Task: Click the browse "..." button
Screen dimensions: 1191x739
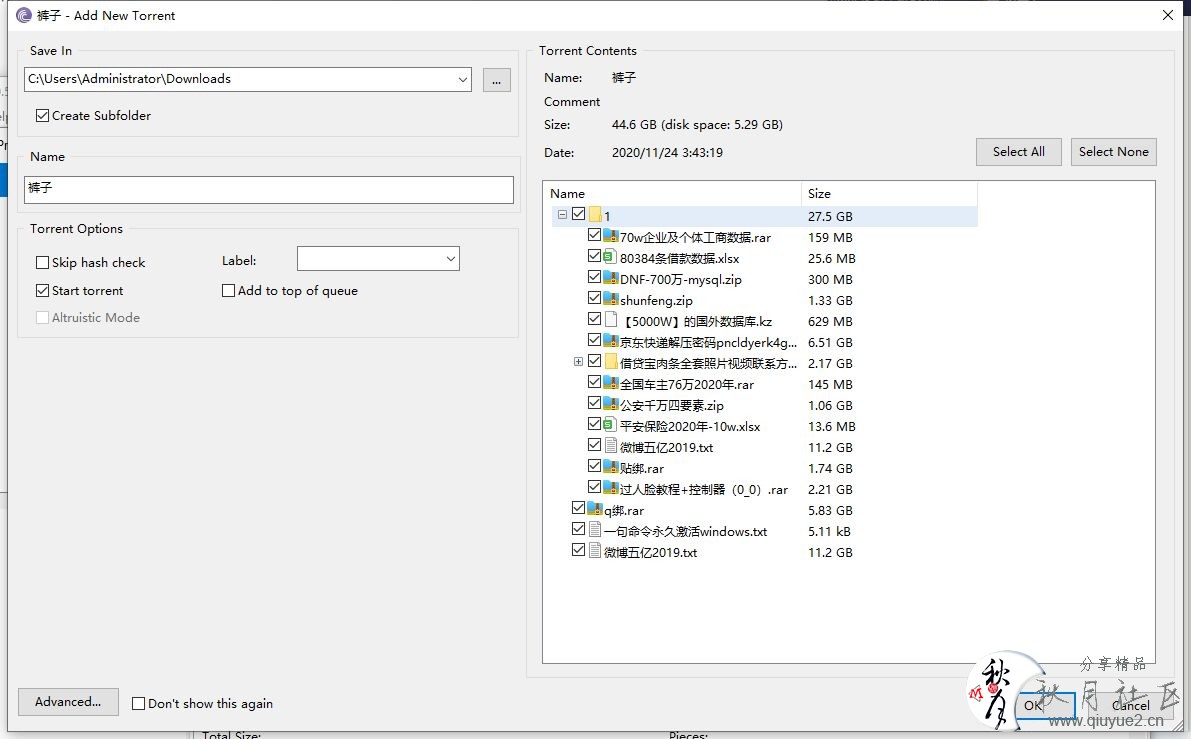Action: (x=497, y=80)
